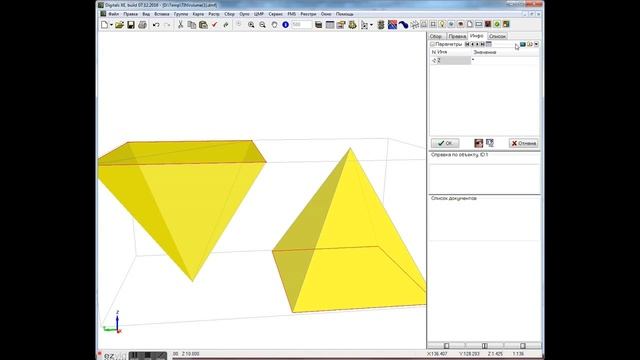Switch to the Сбор tab
The height and width of the screenshot is (360, 640).
click(x=436, y=36)
